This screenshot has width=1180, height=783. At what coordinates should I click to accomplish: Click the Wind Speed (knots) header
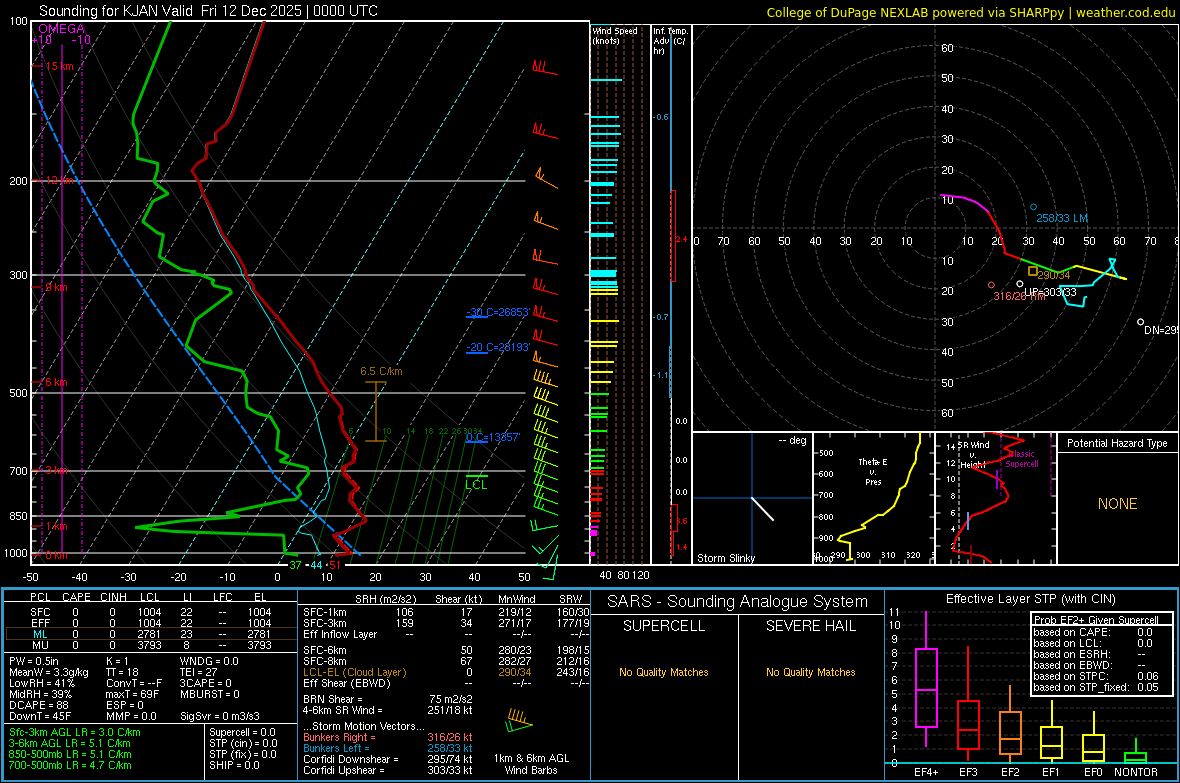pyautogui.click(x=614, y=35)
